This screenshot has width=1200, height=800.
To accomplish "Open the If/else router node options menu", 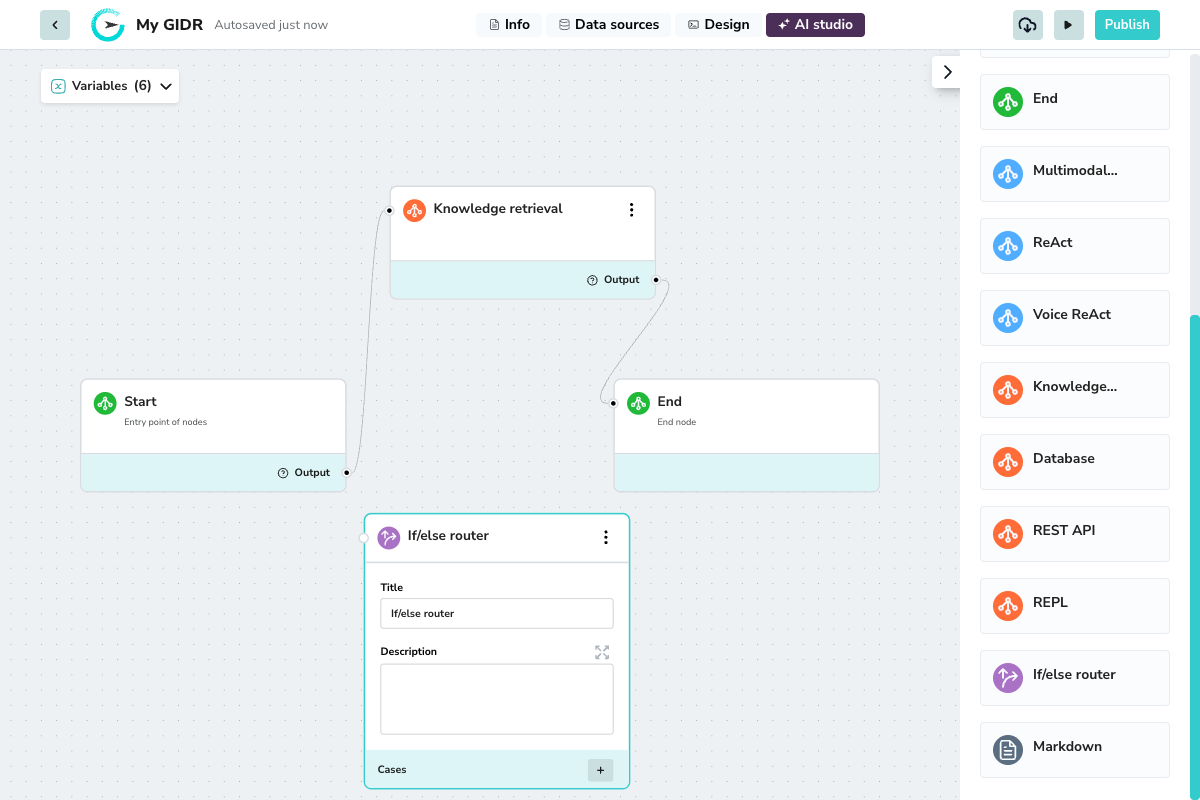I will coord(605,537).
